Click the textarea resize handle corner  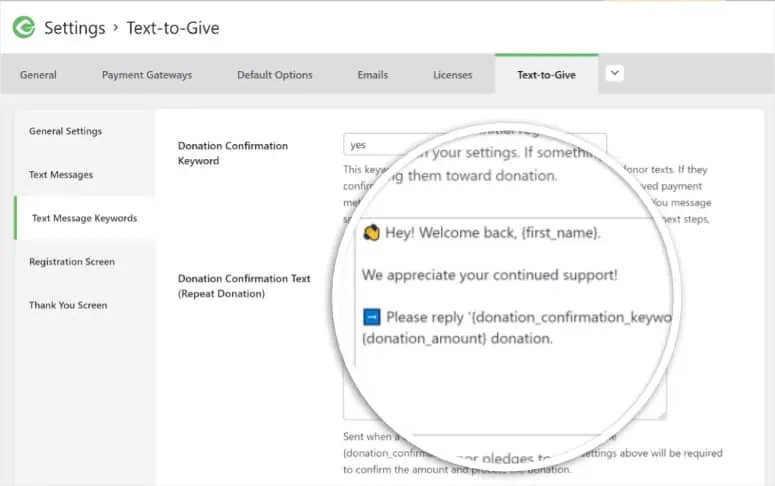[x=662, y=415]
